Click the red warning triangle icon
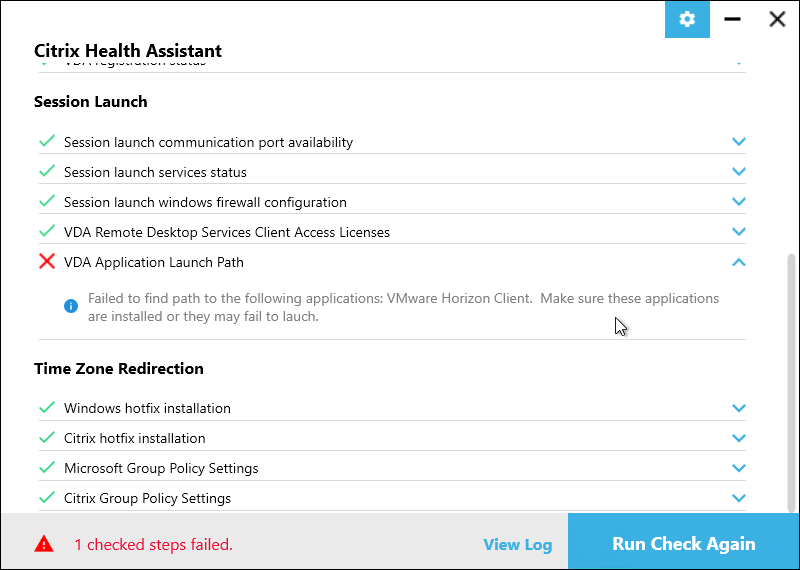Viewport: 800px width, 570px height. (44, 544)
